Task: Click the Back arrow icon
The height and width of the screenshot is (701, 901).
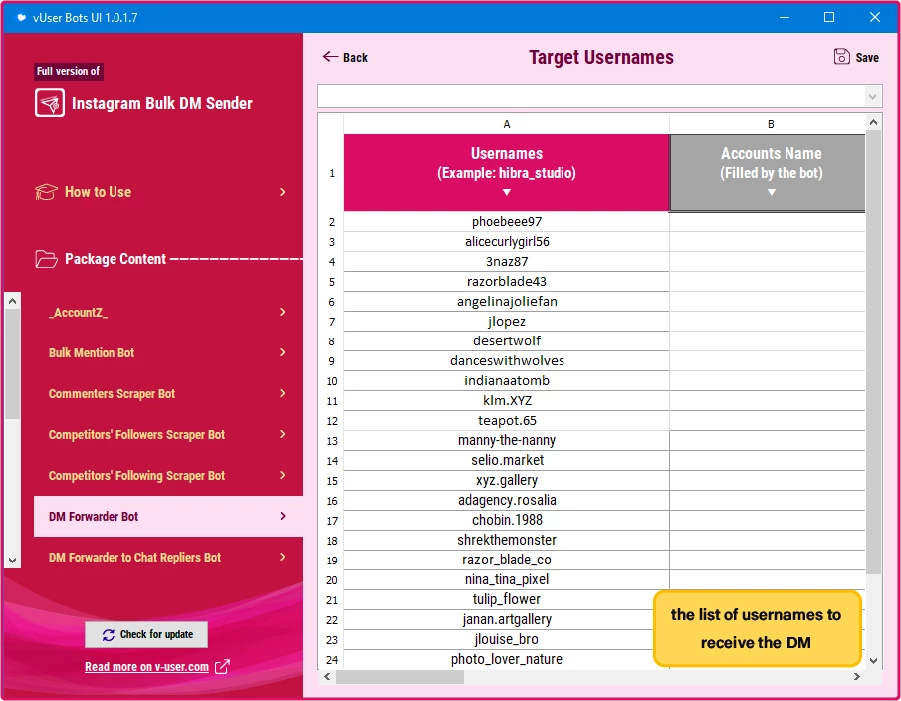Action: pyautogui.click(x=330, y=56)
